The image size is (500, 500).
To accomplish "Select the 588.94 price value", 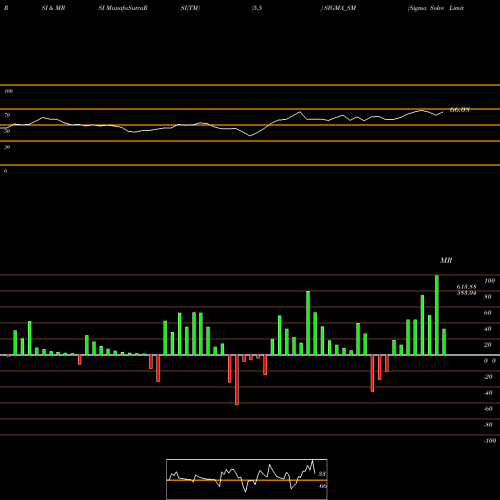I will coord(466,293).
